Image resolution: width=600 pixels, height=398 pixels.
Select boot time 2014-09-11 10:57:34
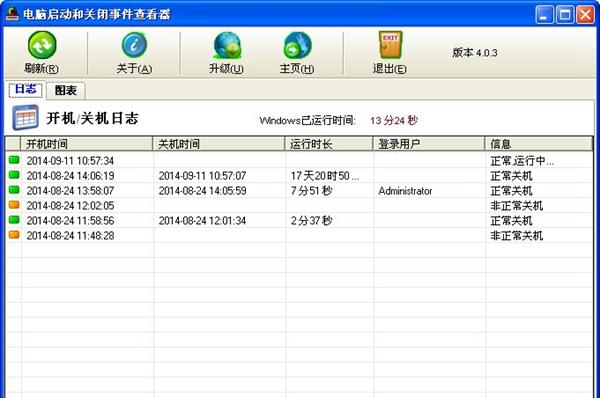[70, 161]
